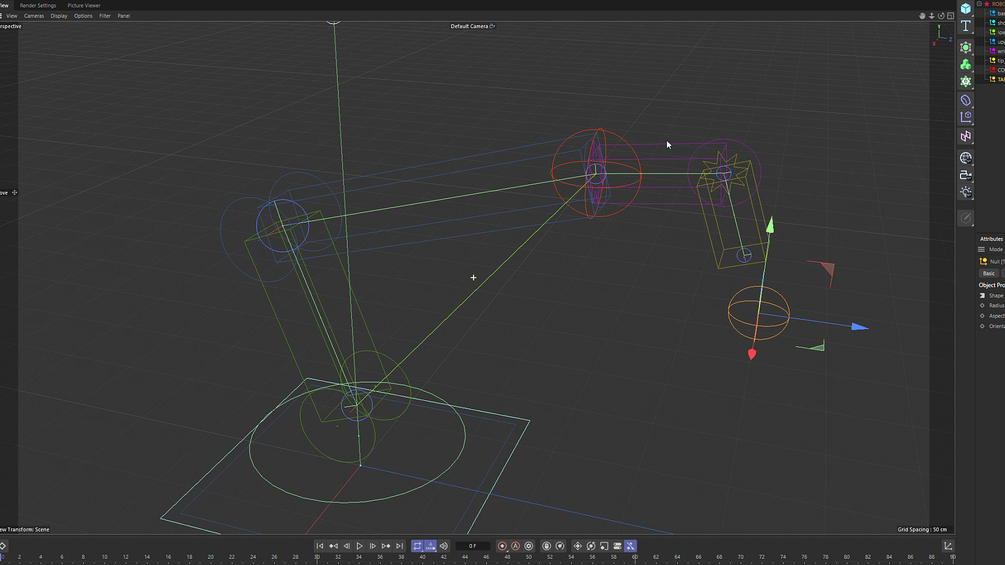
Task: Click the viewport axis orientation gizmo
Action: 942,35
